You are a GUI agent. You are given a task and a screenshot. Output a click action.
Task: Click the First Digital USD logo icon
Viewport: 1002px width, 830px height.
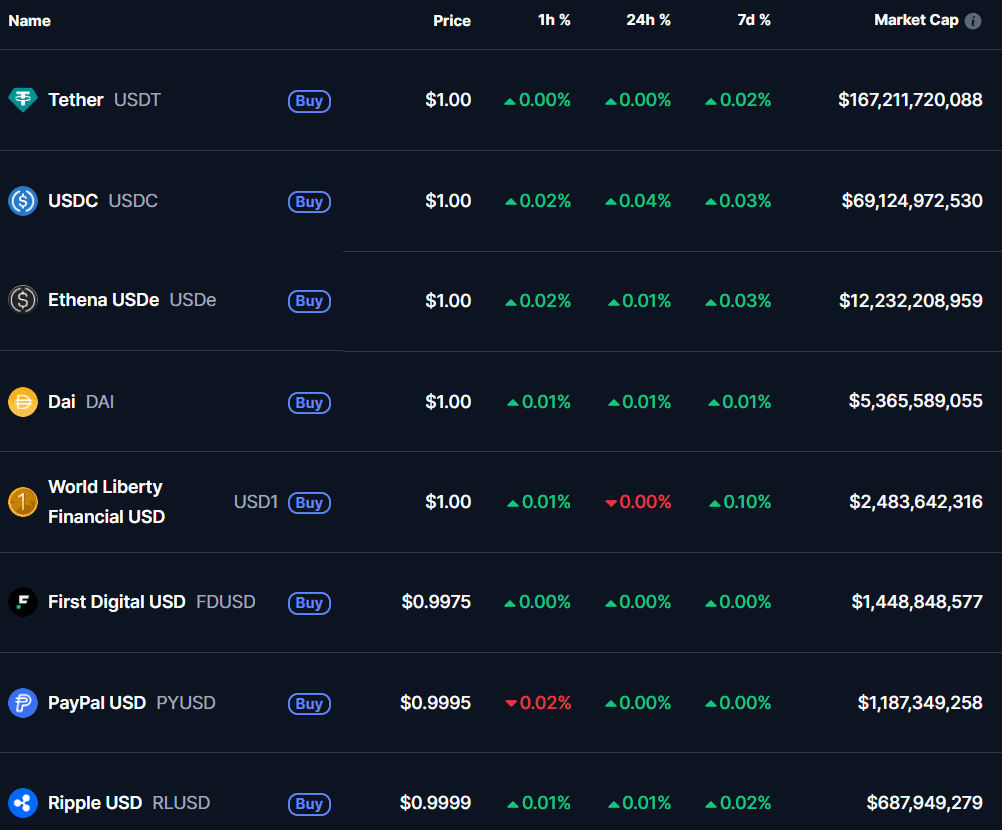(23, 602)
